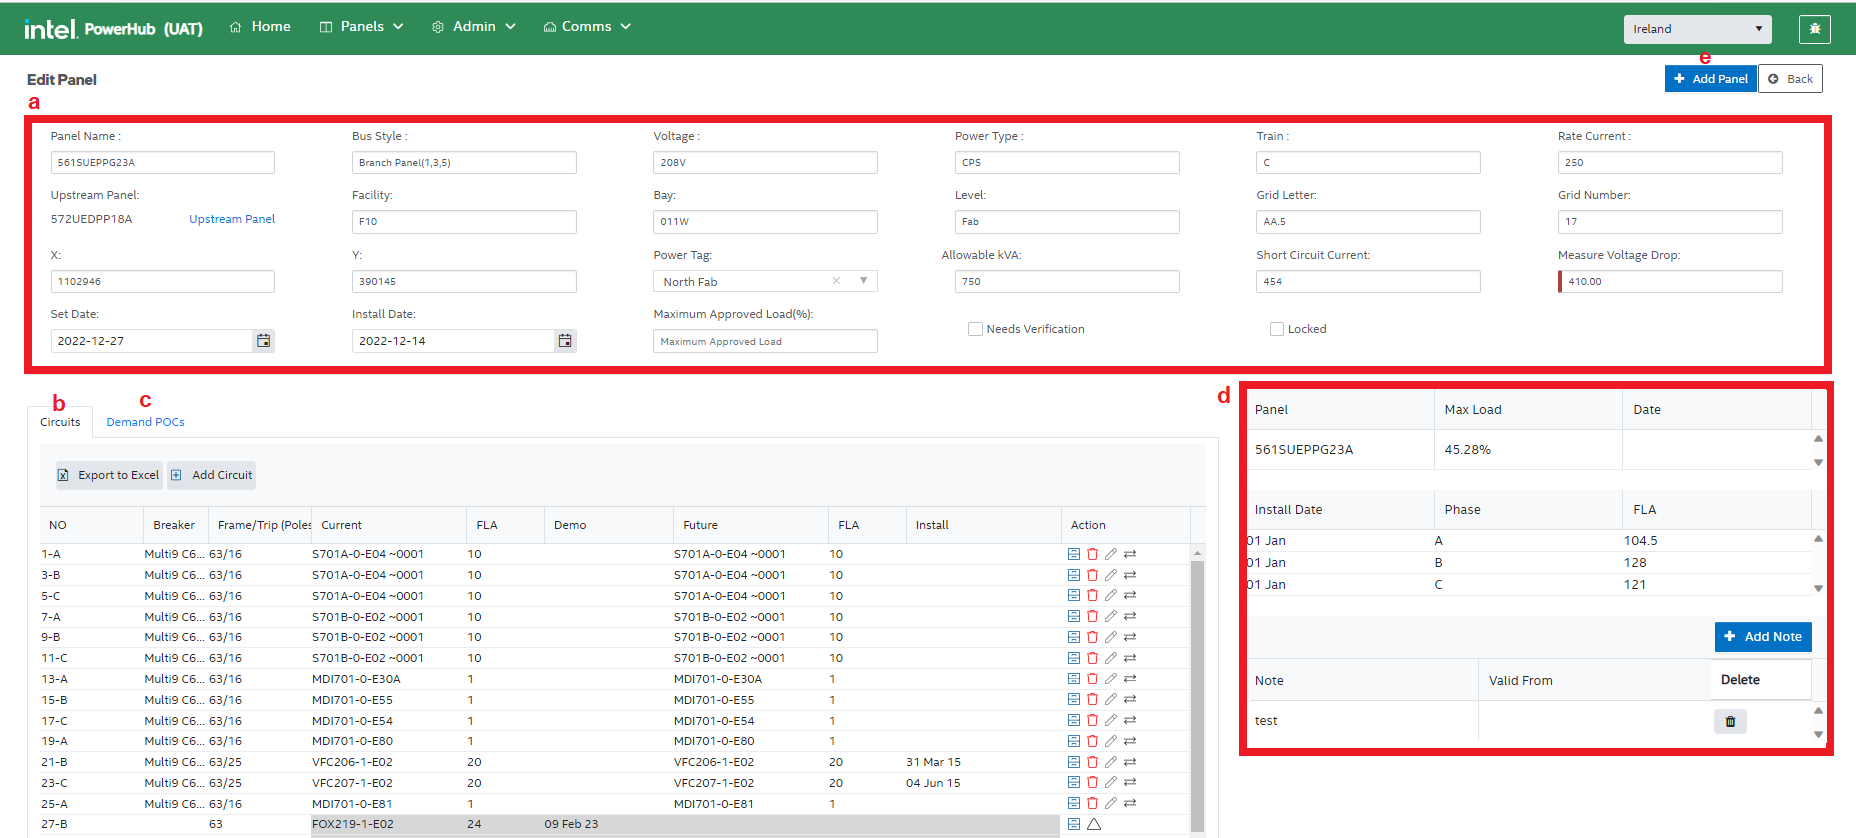
Task: Open the Install Date calendar picker
Action: point(565,341)
